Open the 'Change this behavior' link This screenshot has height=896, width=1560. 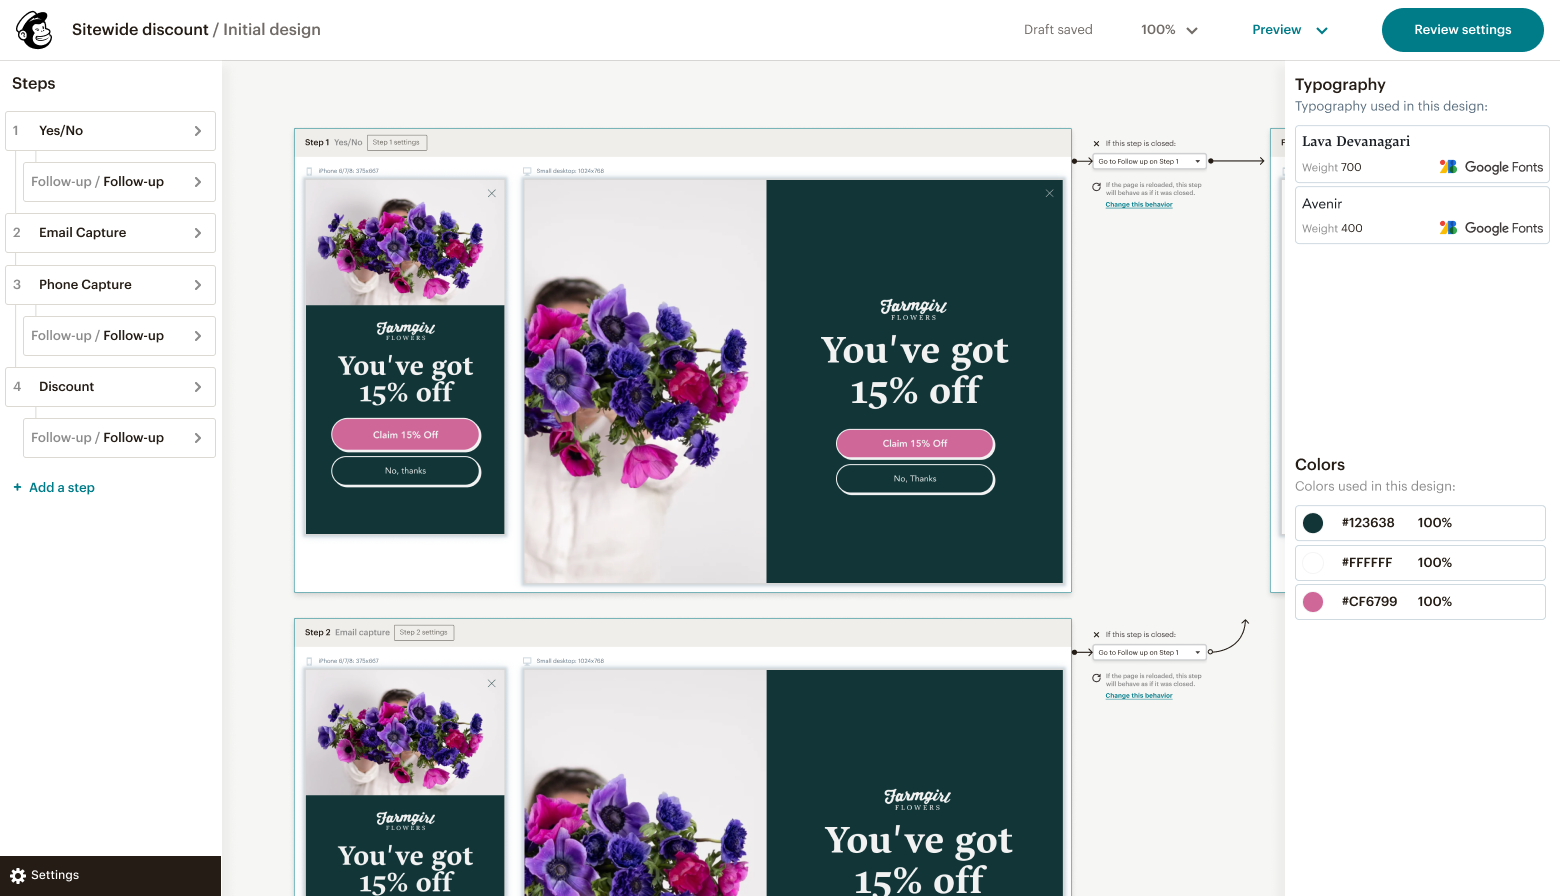(x=1139, y=204)
